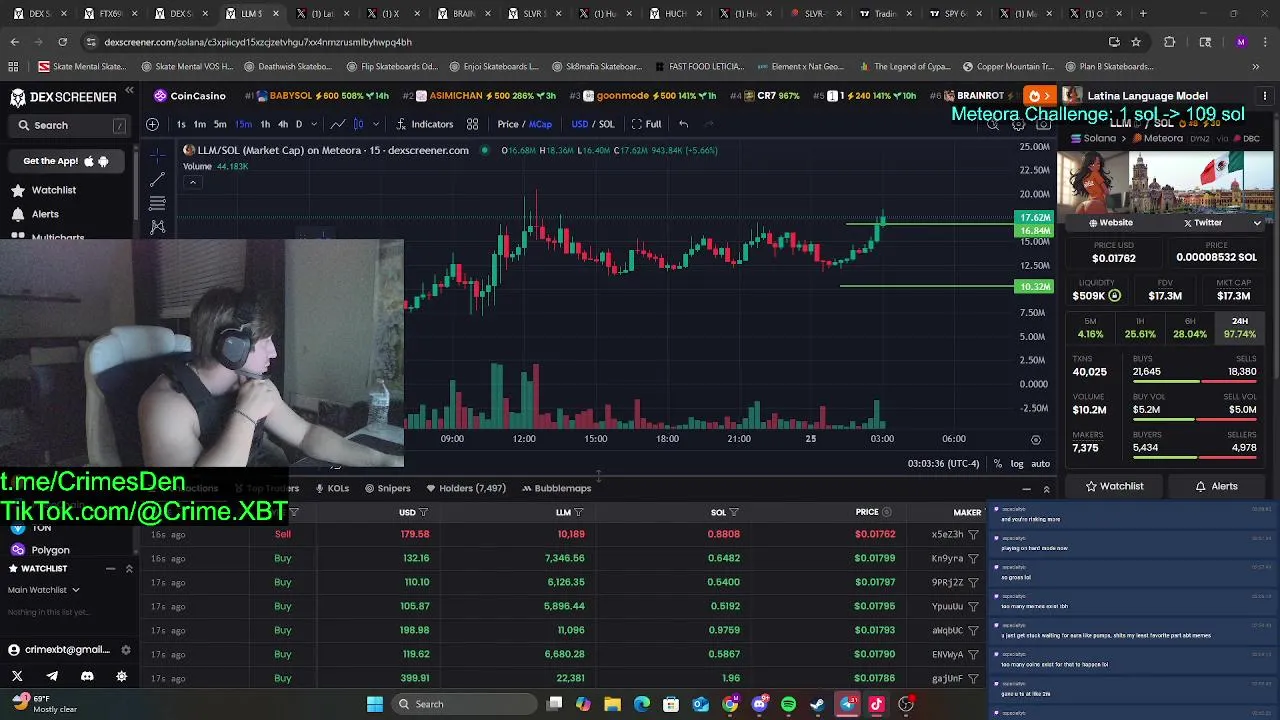This screenshot has width=1280, height=720.
Task: Open the Fibonacci tools icon
Action: coord(157,203)
